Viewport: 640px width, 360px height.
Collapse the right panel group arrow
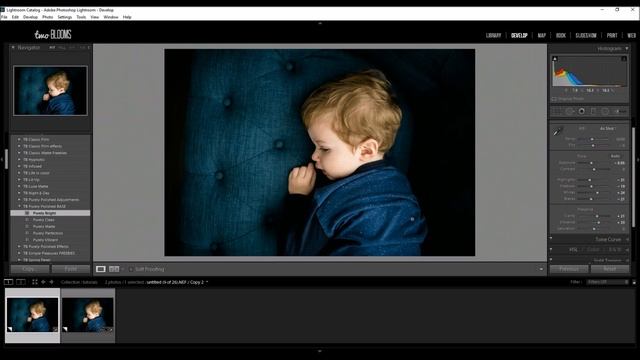pyautogui.click(x=638, y=159)
